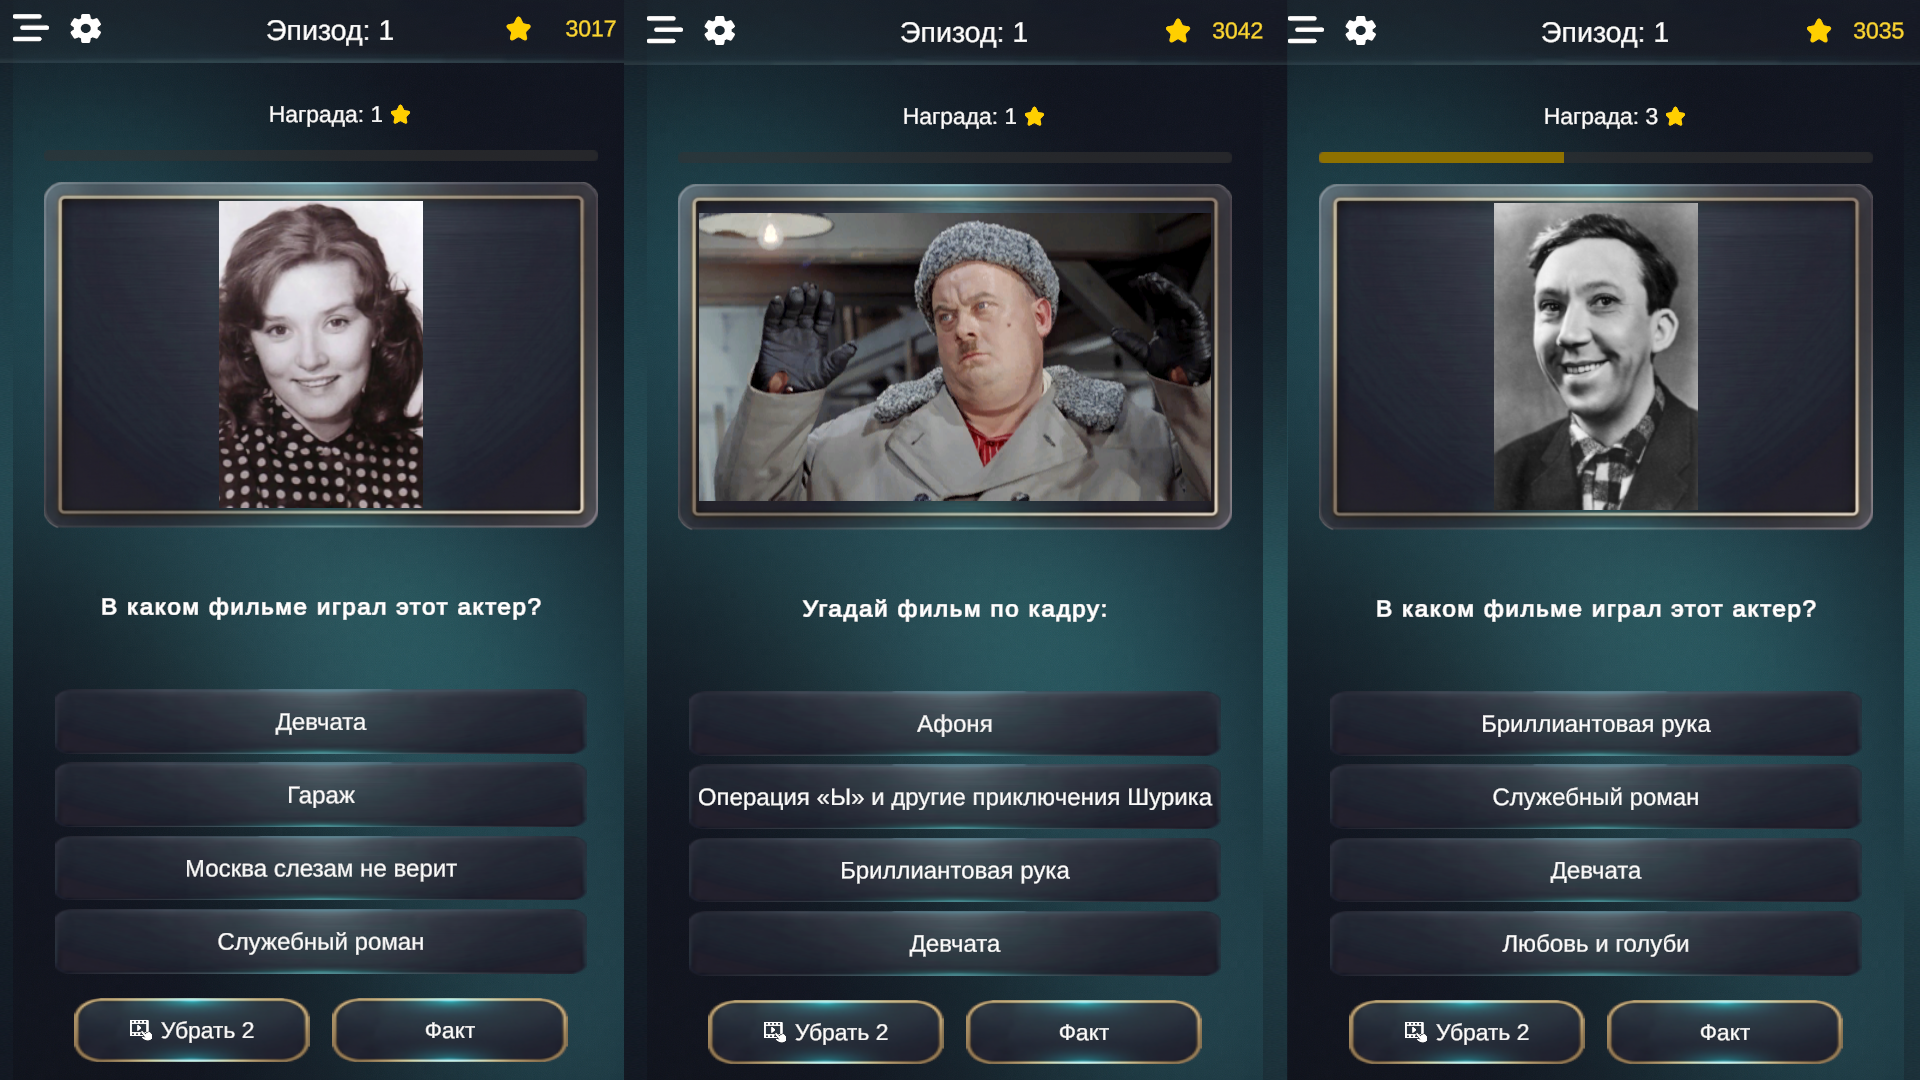Select Москва слезам не верит answer
1920x1080 pixels.
[321, 869]
